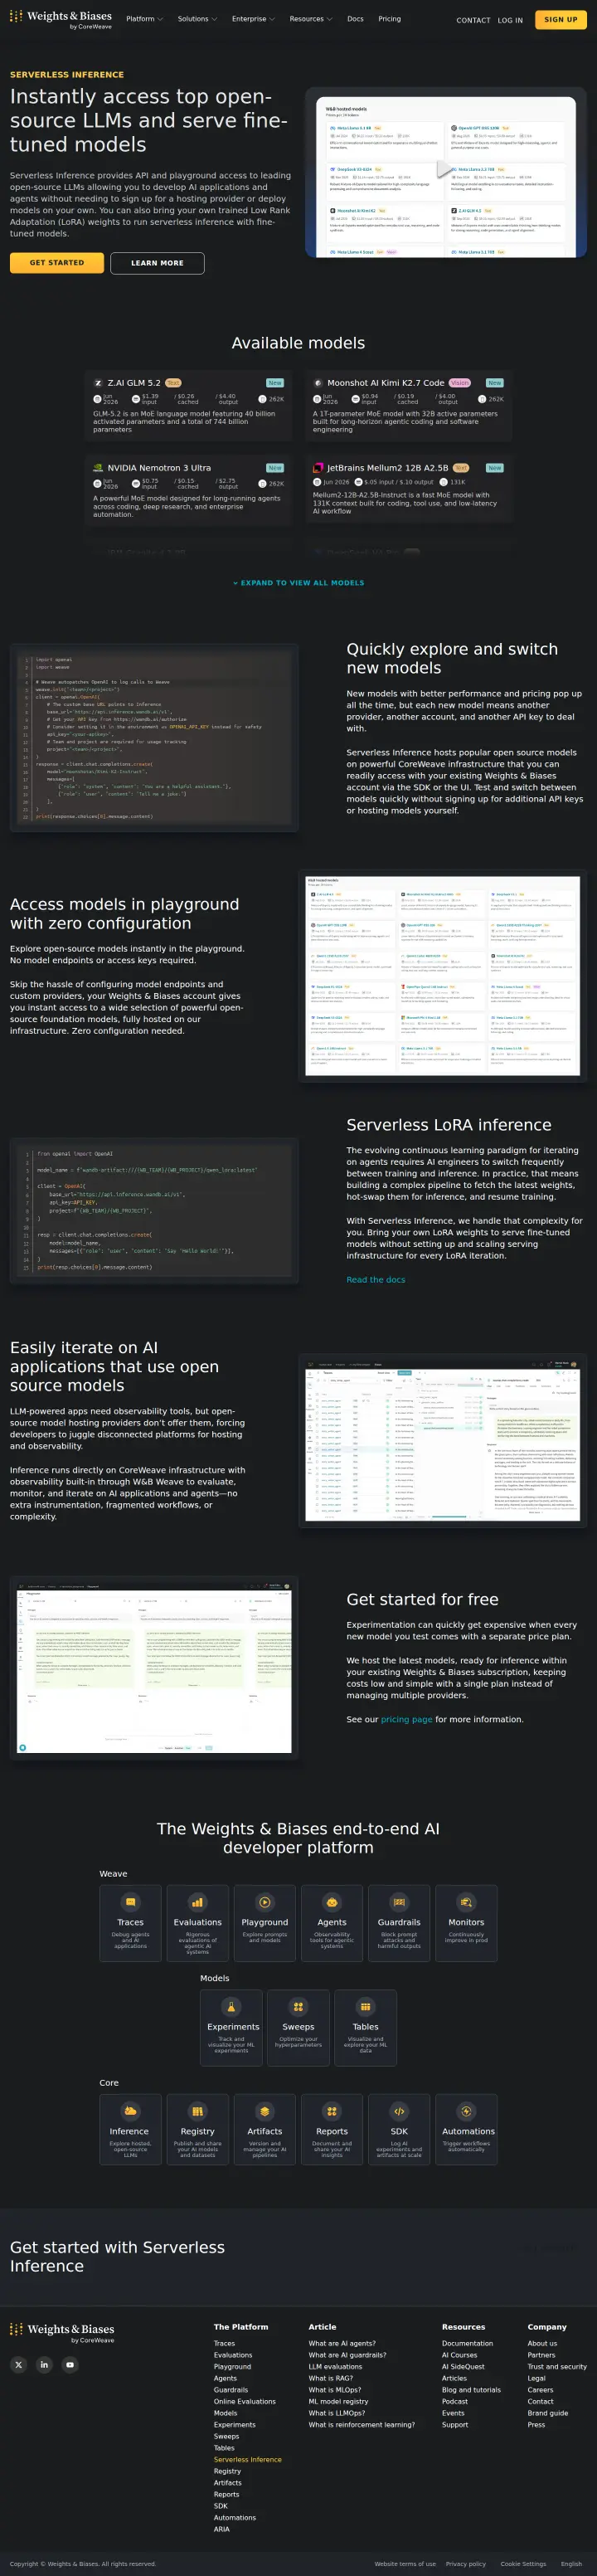Open footer What is RAG? article
Screen dimensions: 597x2576
tap(330, 2378)
